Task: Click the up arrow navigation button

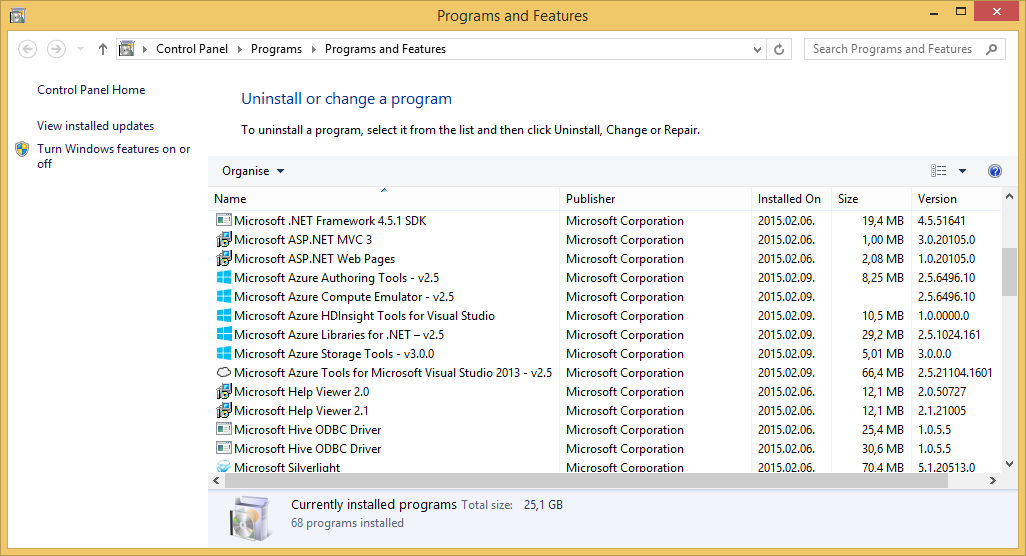Action: 103,49
